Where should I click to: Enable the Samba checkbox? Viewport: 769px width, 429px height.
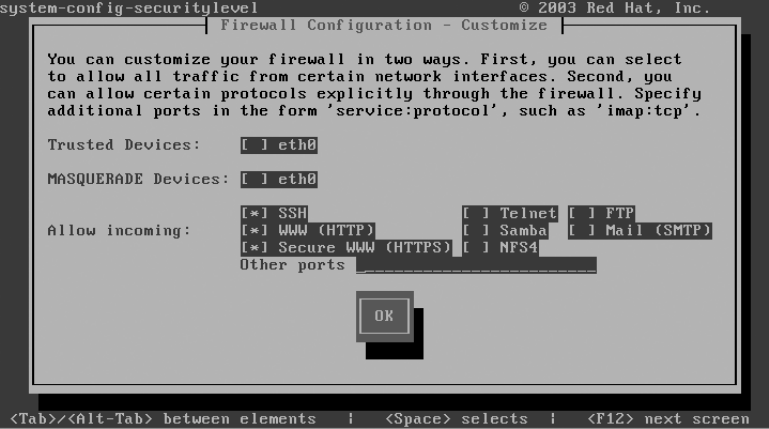(505, 230)
